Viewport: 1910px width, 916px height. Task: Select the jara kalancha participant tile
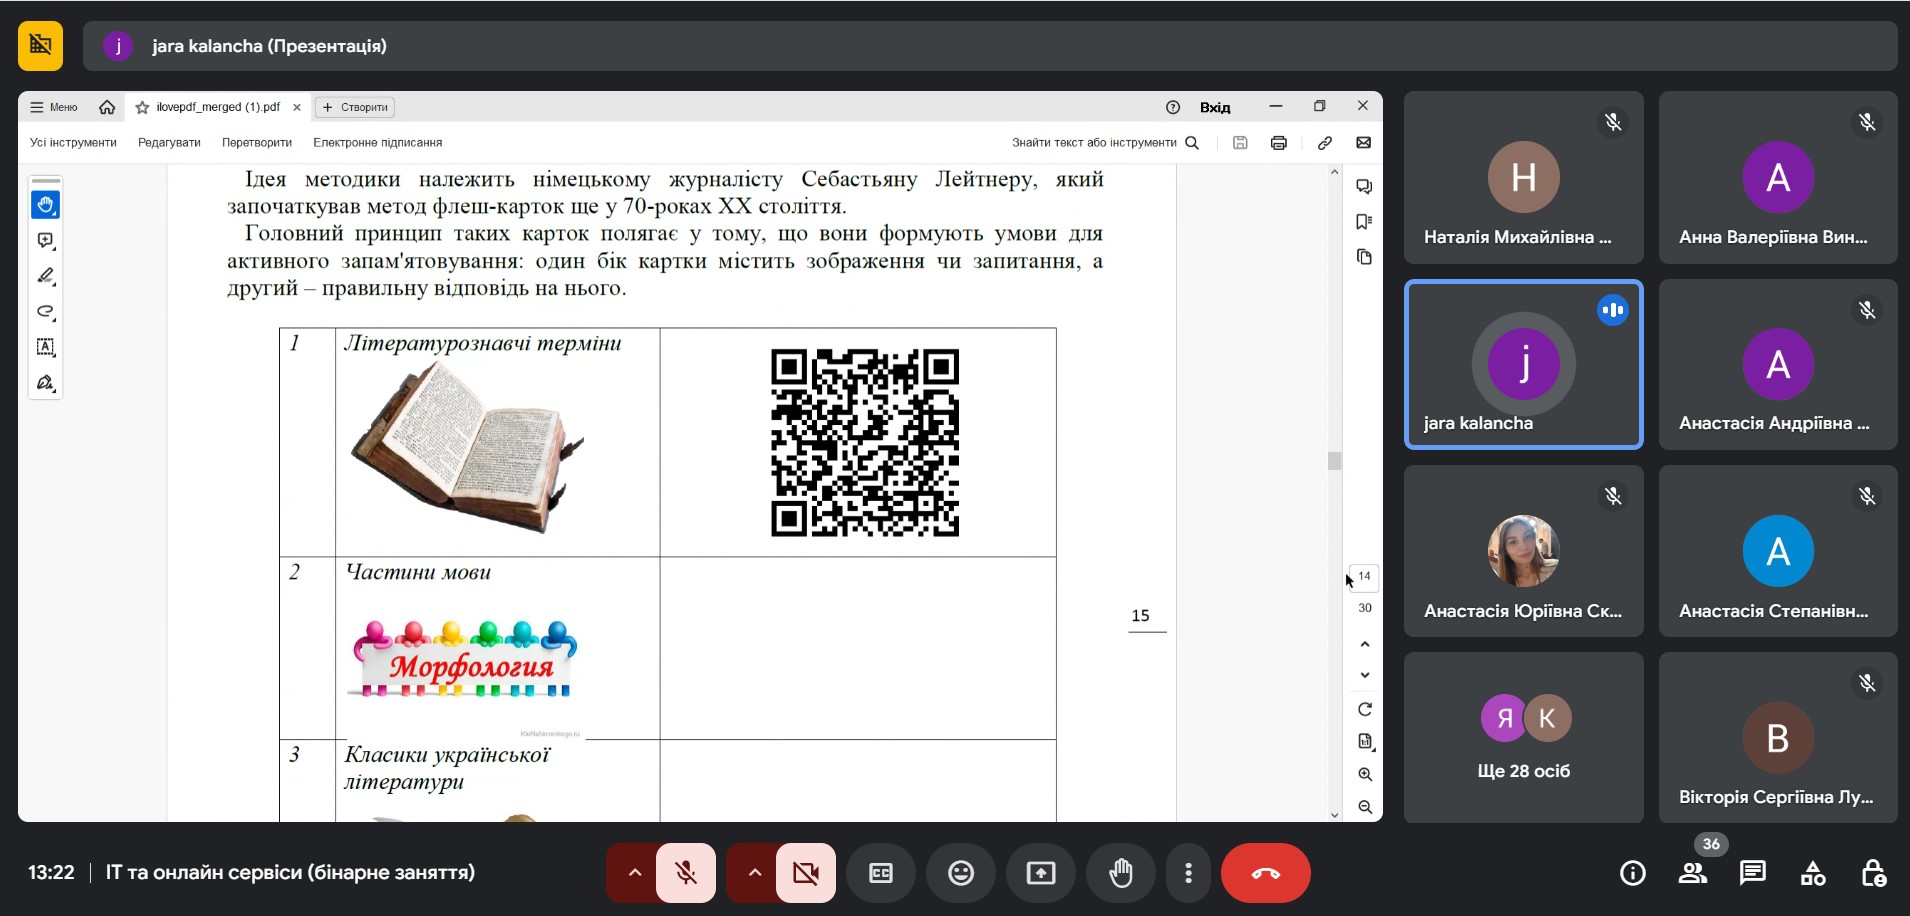coord(1523,364)
